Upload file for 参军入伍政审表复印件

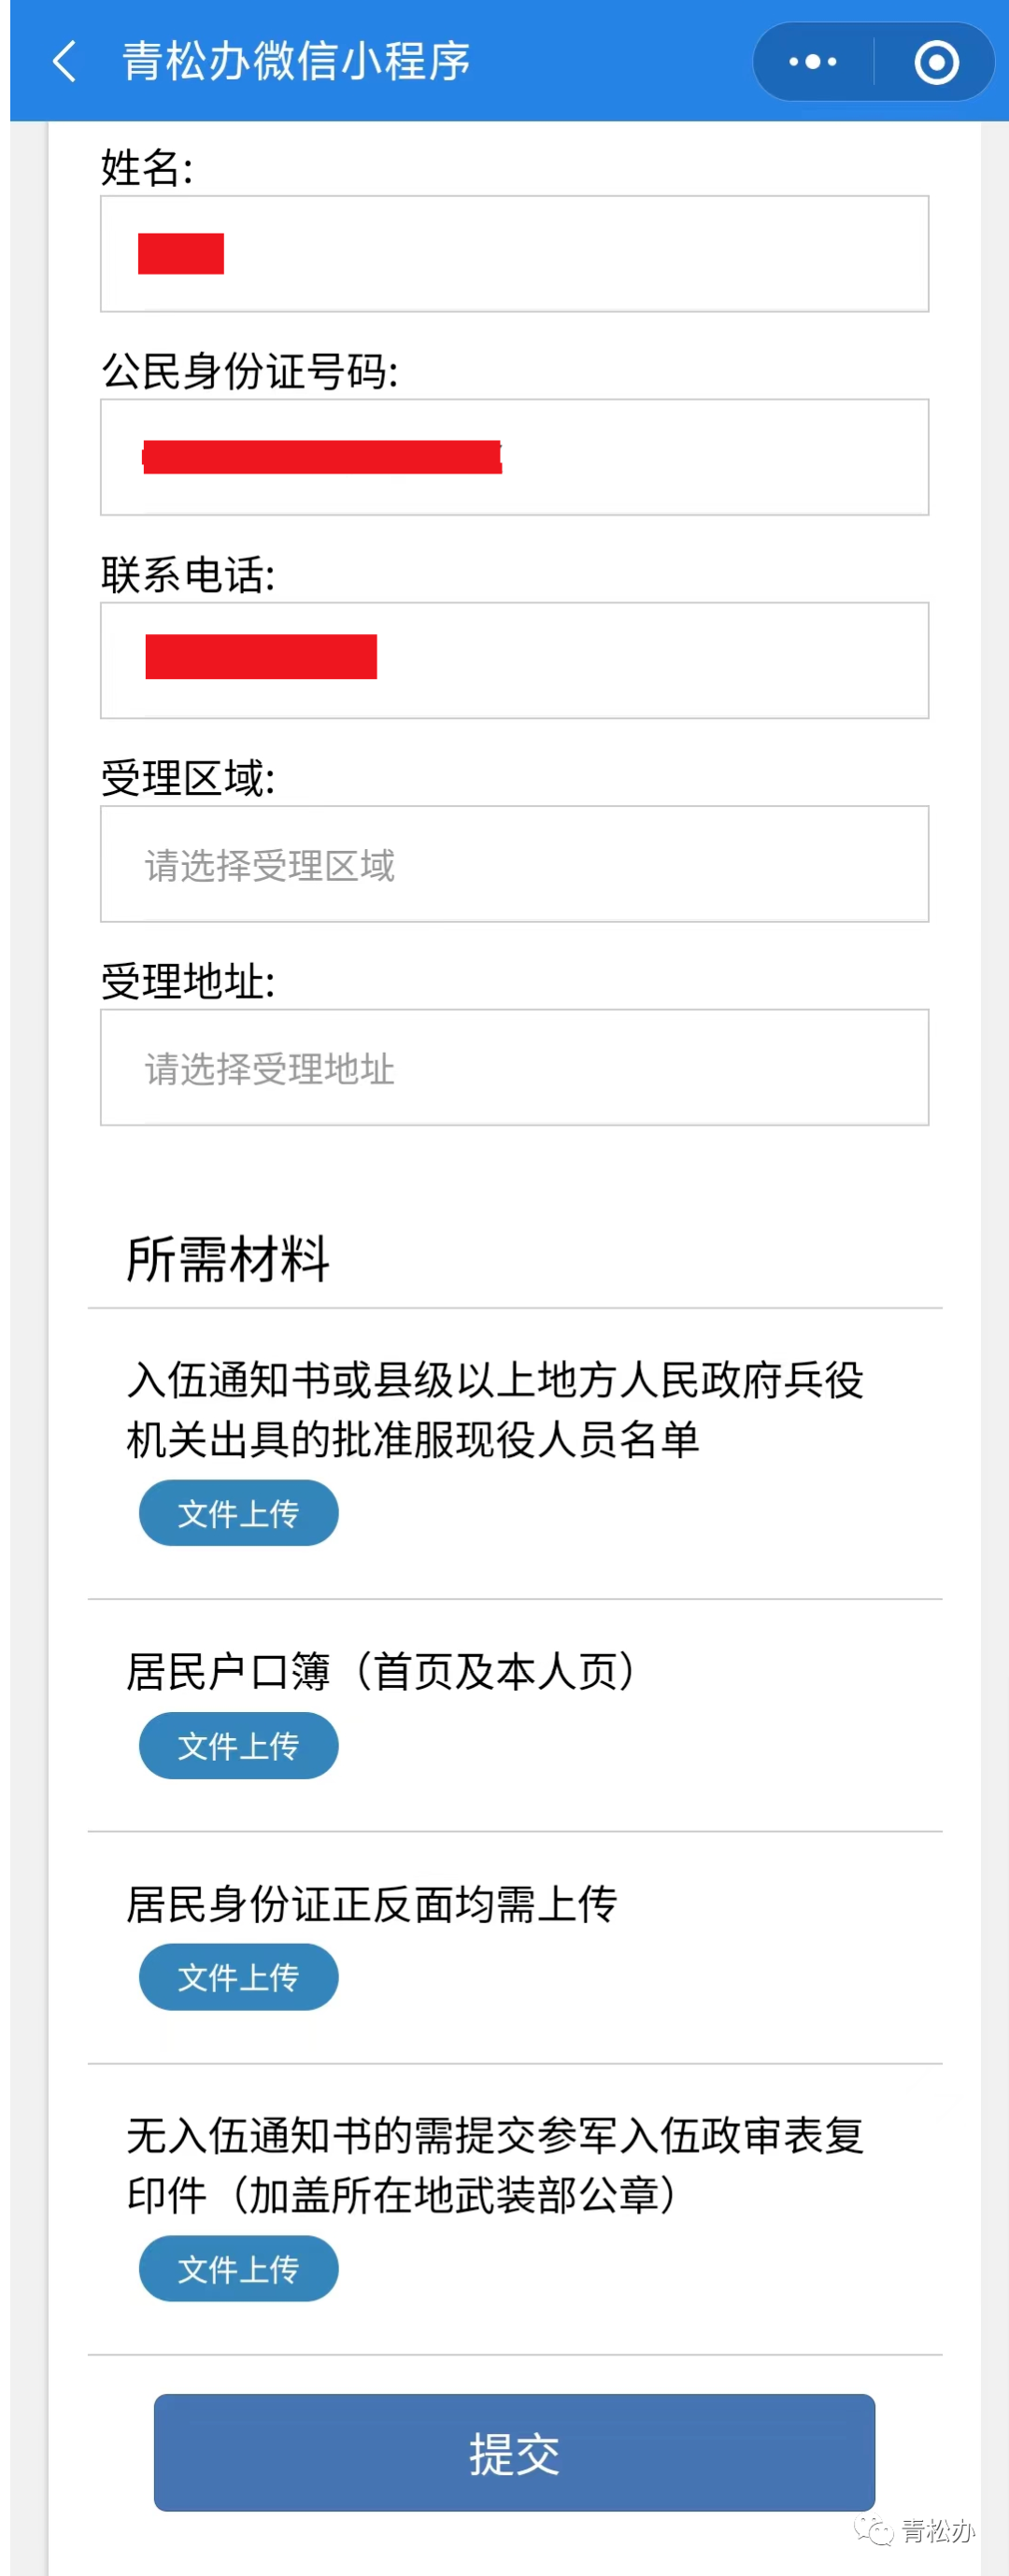238,2269
